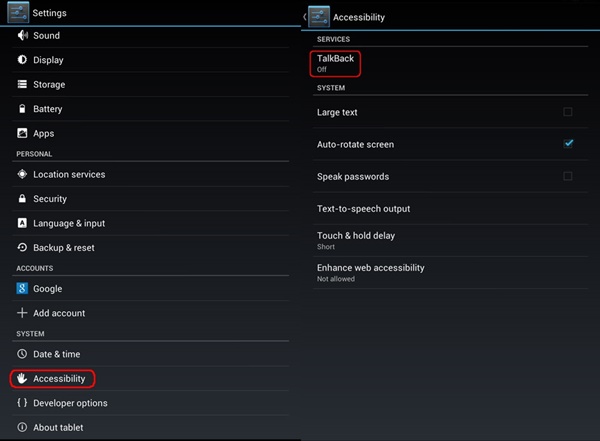Select Language & input menu item
Image resolution: width=600 pixels, height=441 pixels.
(x=150, y=223)
